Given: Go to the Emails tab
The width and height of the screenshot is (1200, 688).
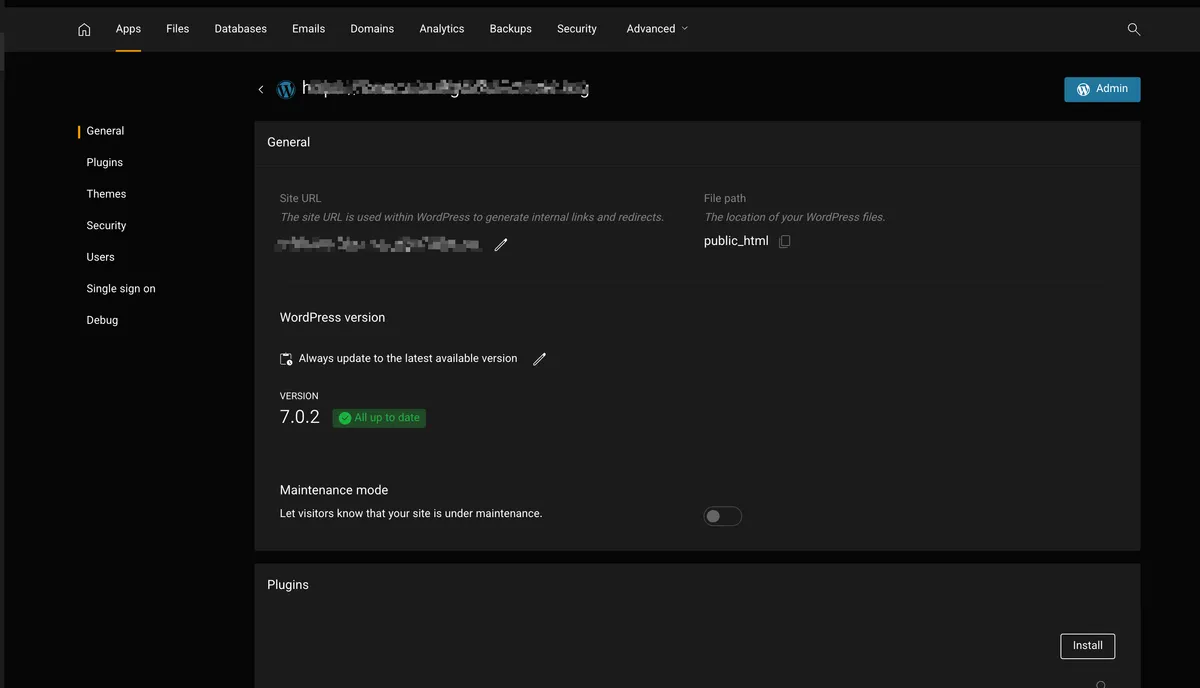Looking at the screenshot, I should tap(309, 29).
